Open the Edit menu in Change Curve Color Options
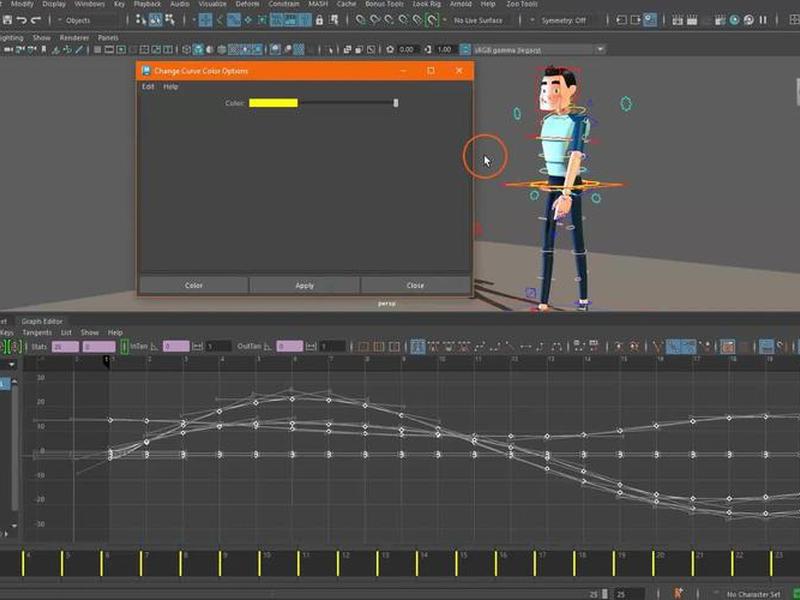The width and height of the screenshot is (800, 600). coord(148,87)
